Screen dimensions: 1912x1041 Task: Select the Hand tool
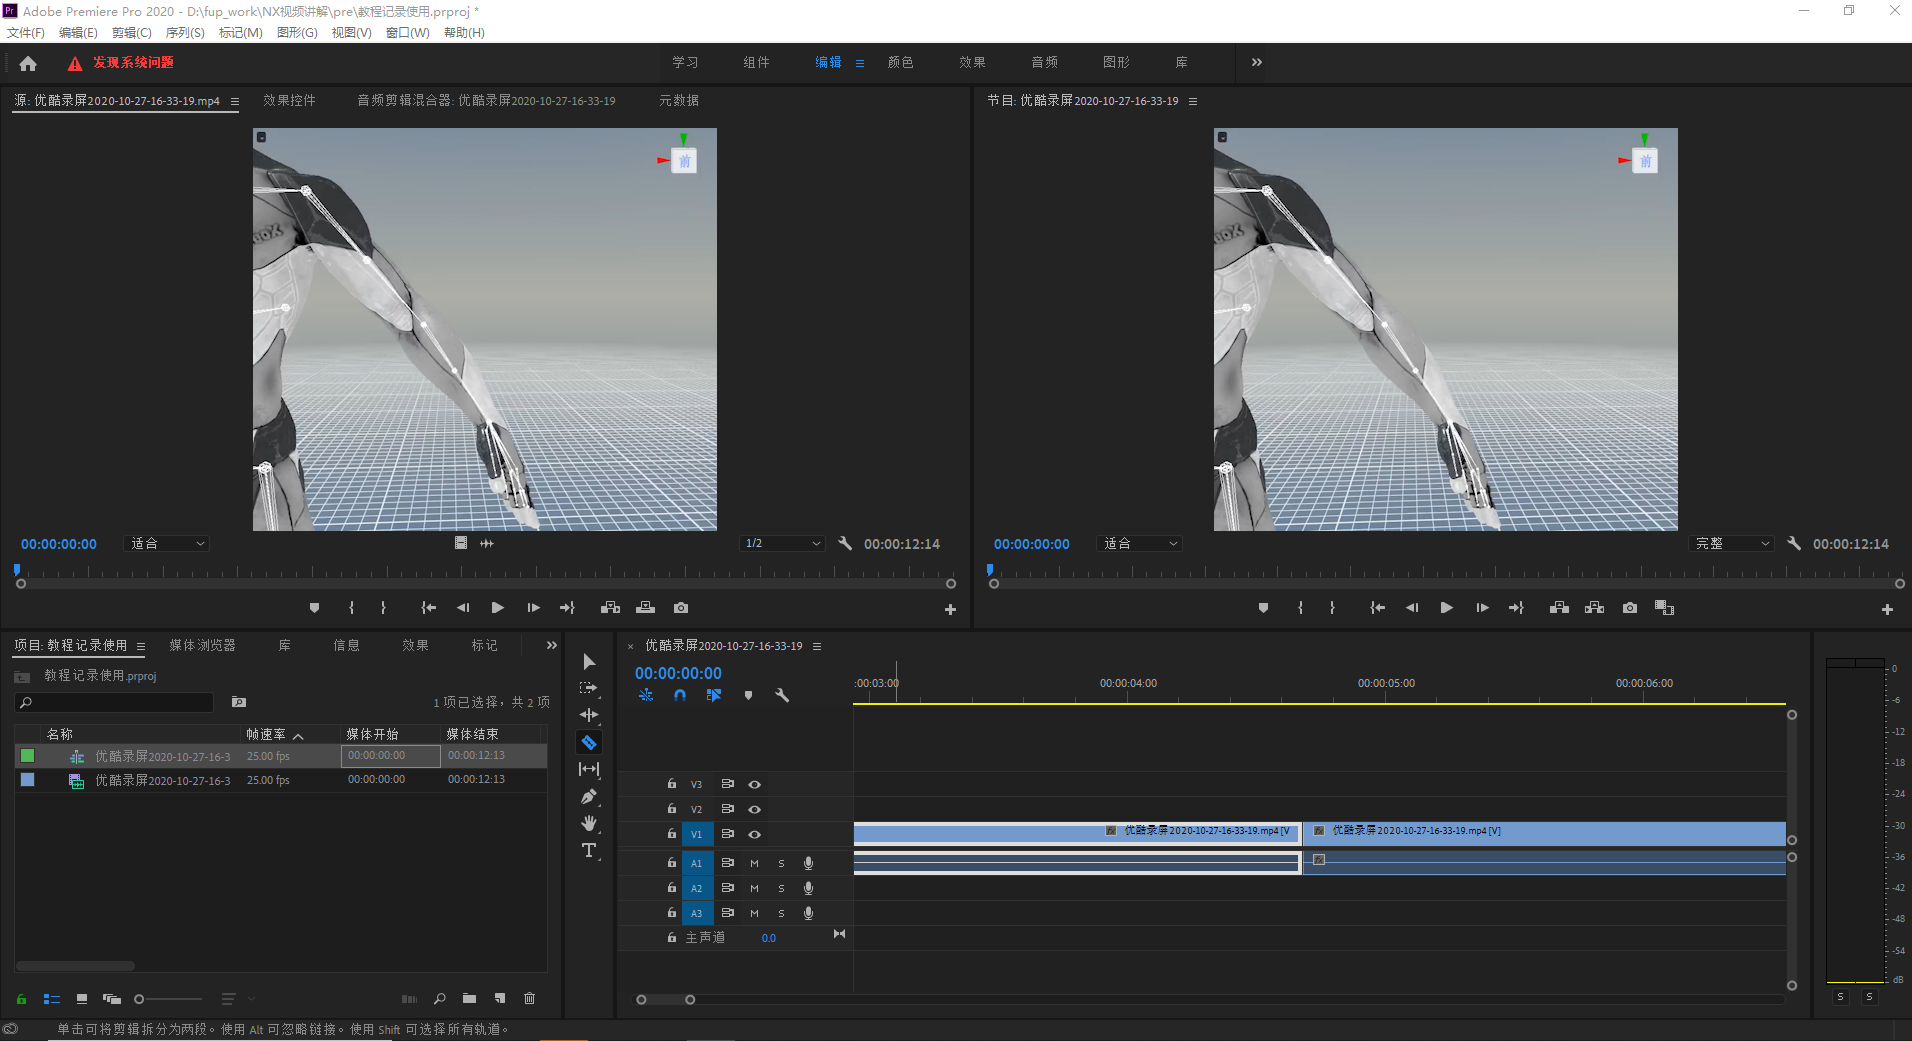(x=589, y=823)
